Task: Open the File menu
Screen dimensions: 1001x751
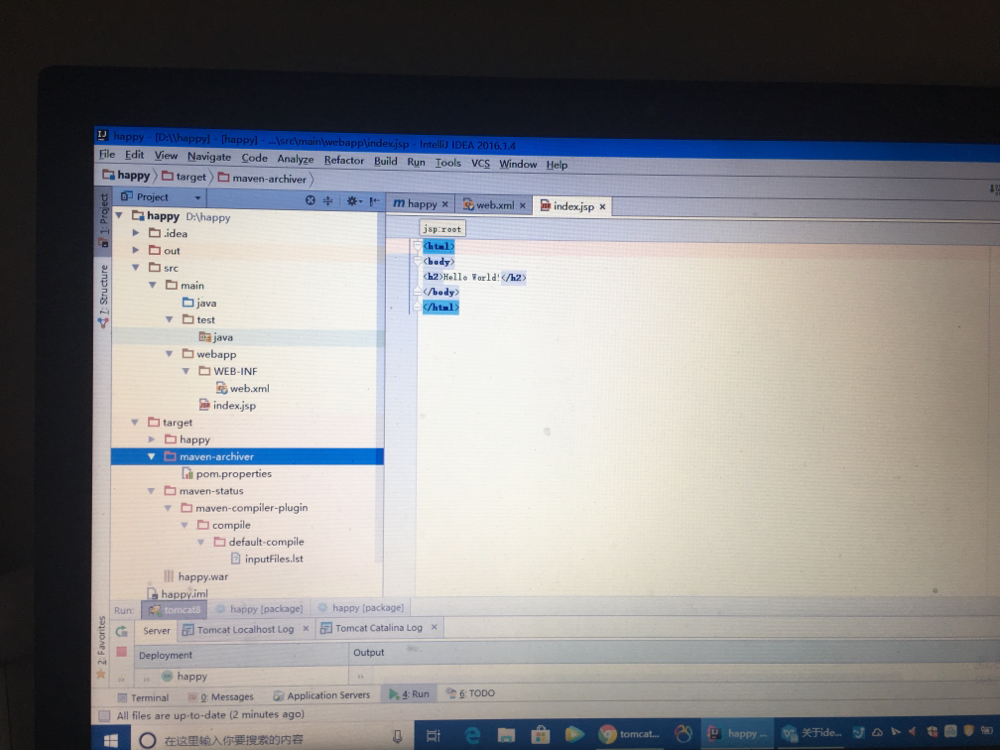Action: click(107, 155)
